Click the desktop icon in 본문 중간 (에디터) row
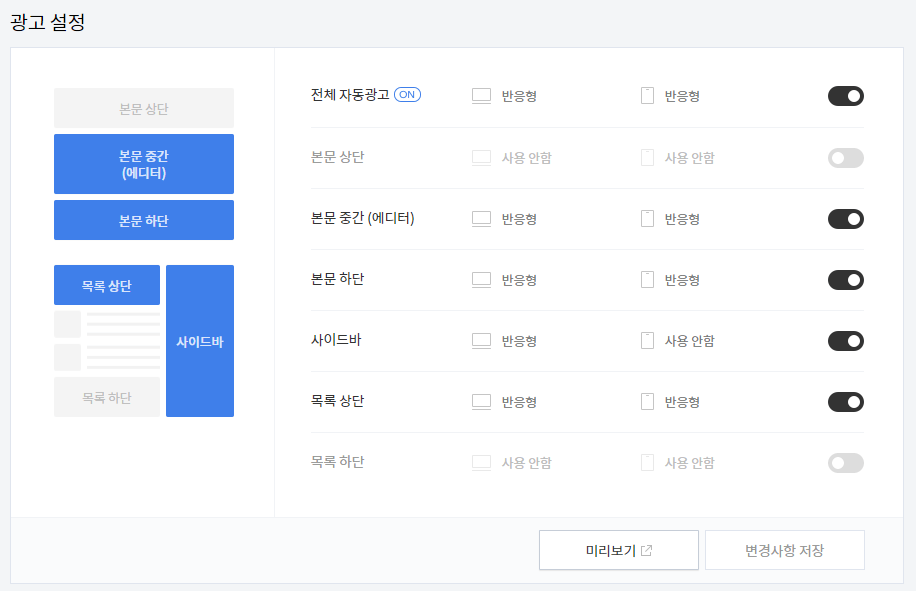Viewport: 916px width, 591px height. tap(481, 219)
